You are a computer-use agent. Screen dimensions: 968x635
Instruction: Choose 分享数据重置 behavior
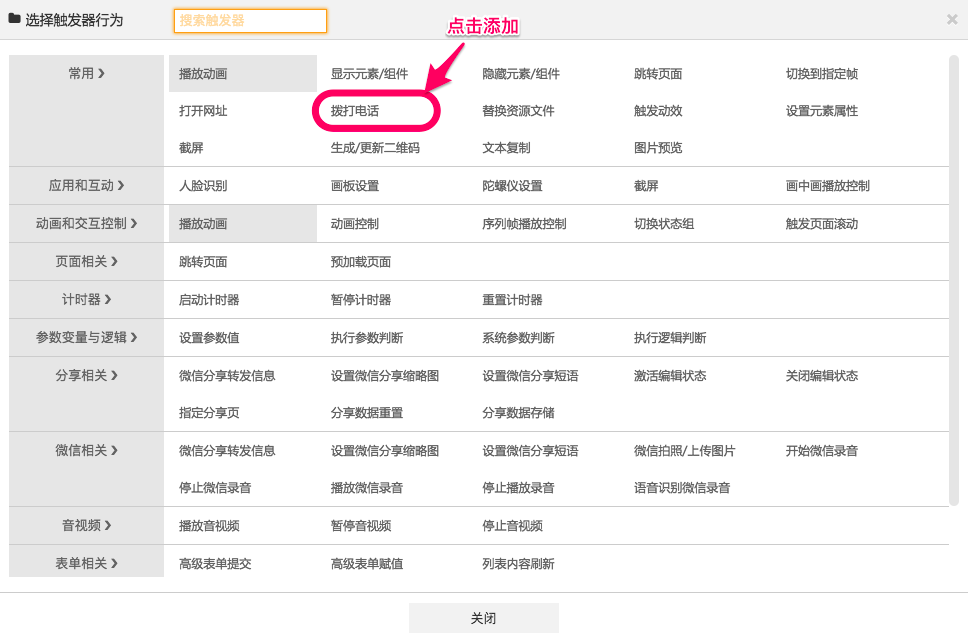[367, 413]
